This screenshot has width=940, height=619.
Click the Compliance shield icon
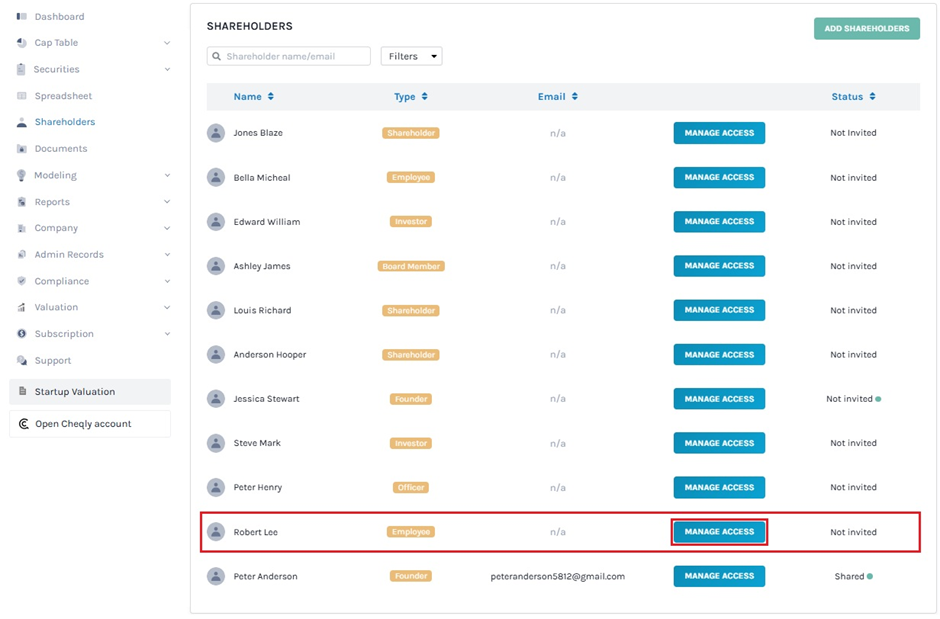click(22, 281)
